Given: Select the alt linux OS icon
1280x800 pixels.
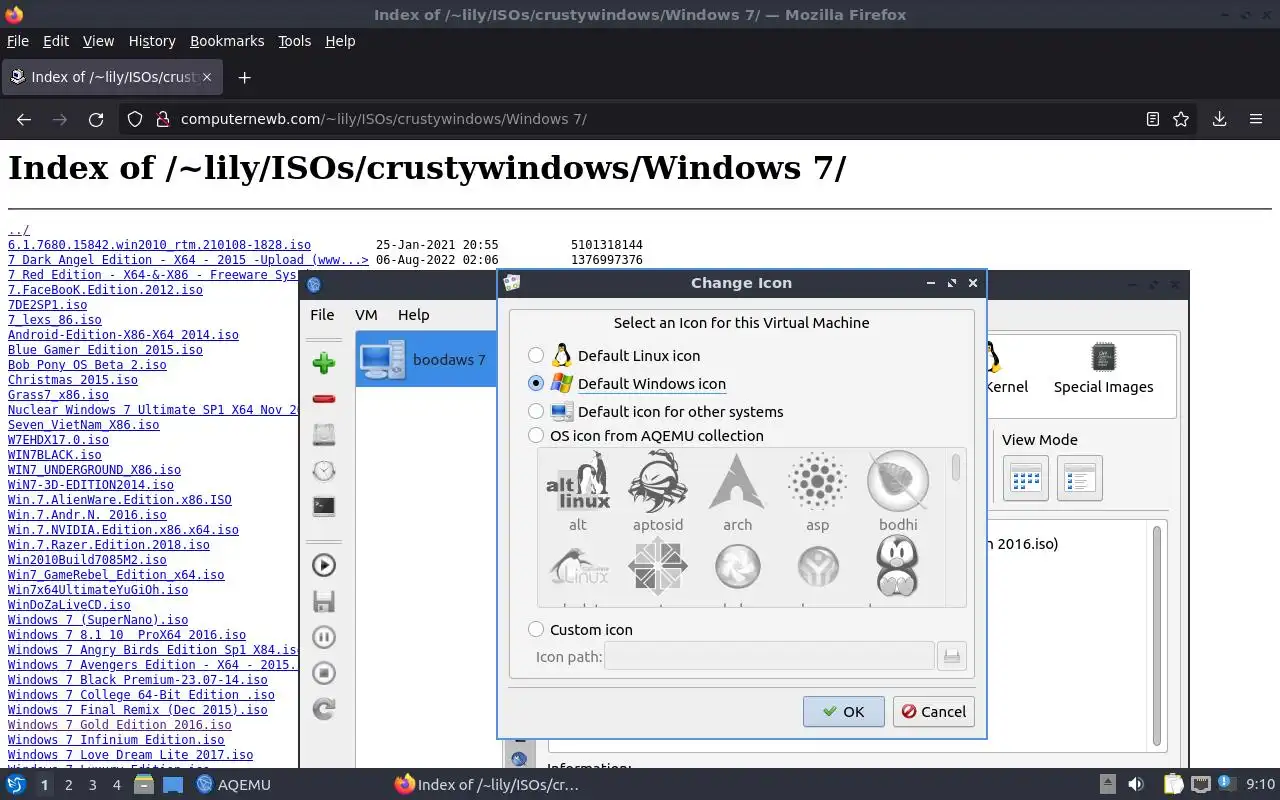Looking at the screenshot, I should tap(578, 491).
